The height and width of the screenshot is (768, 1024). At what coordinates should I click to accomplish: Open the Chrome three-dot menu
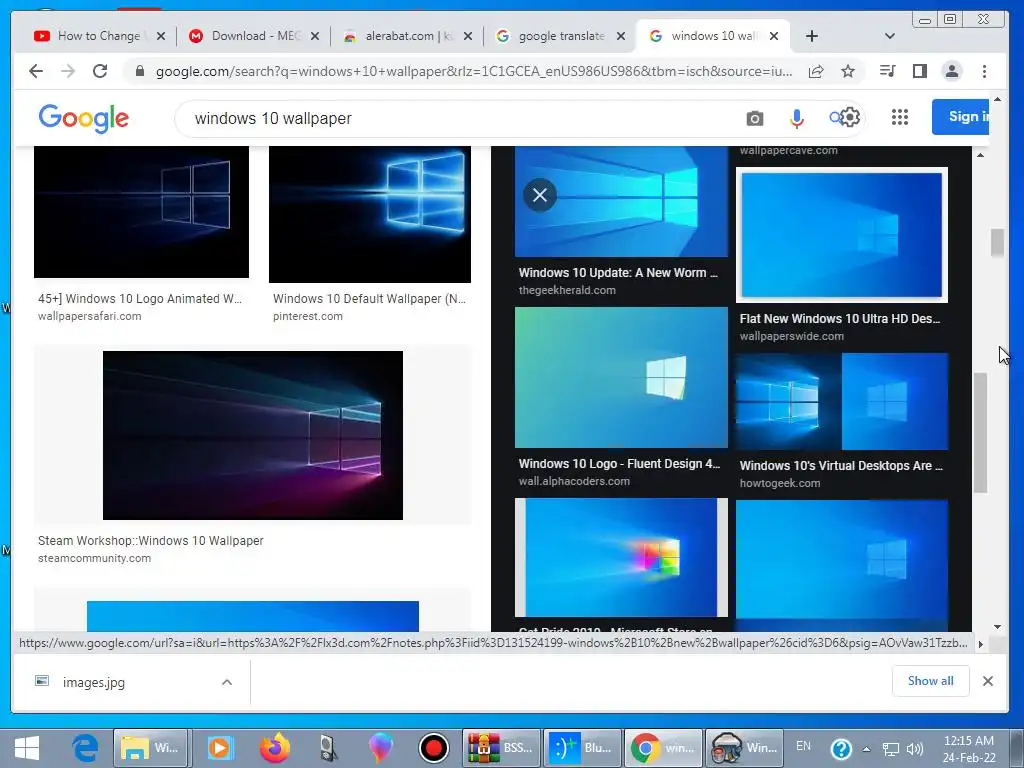point(984,71)
